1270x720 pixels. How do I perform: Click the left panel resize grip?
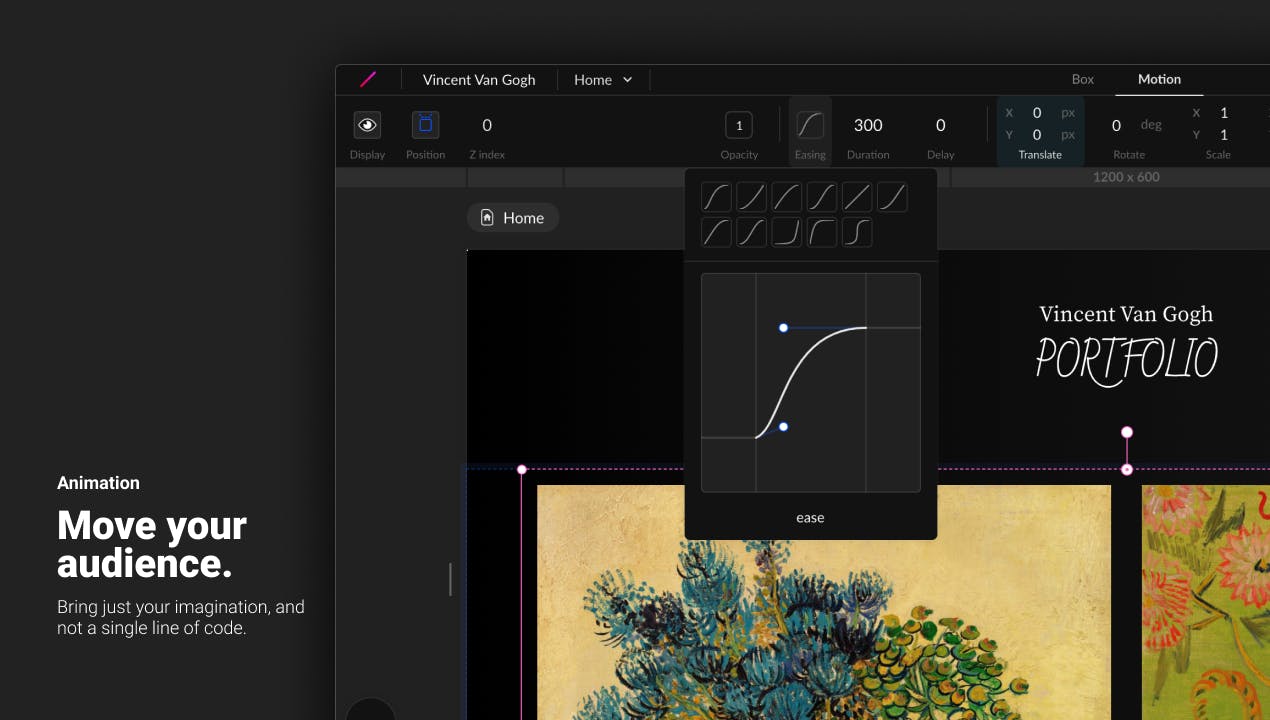click(x=450, y=579)
